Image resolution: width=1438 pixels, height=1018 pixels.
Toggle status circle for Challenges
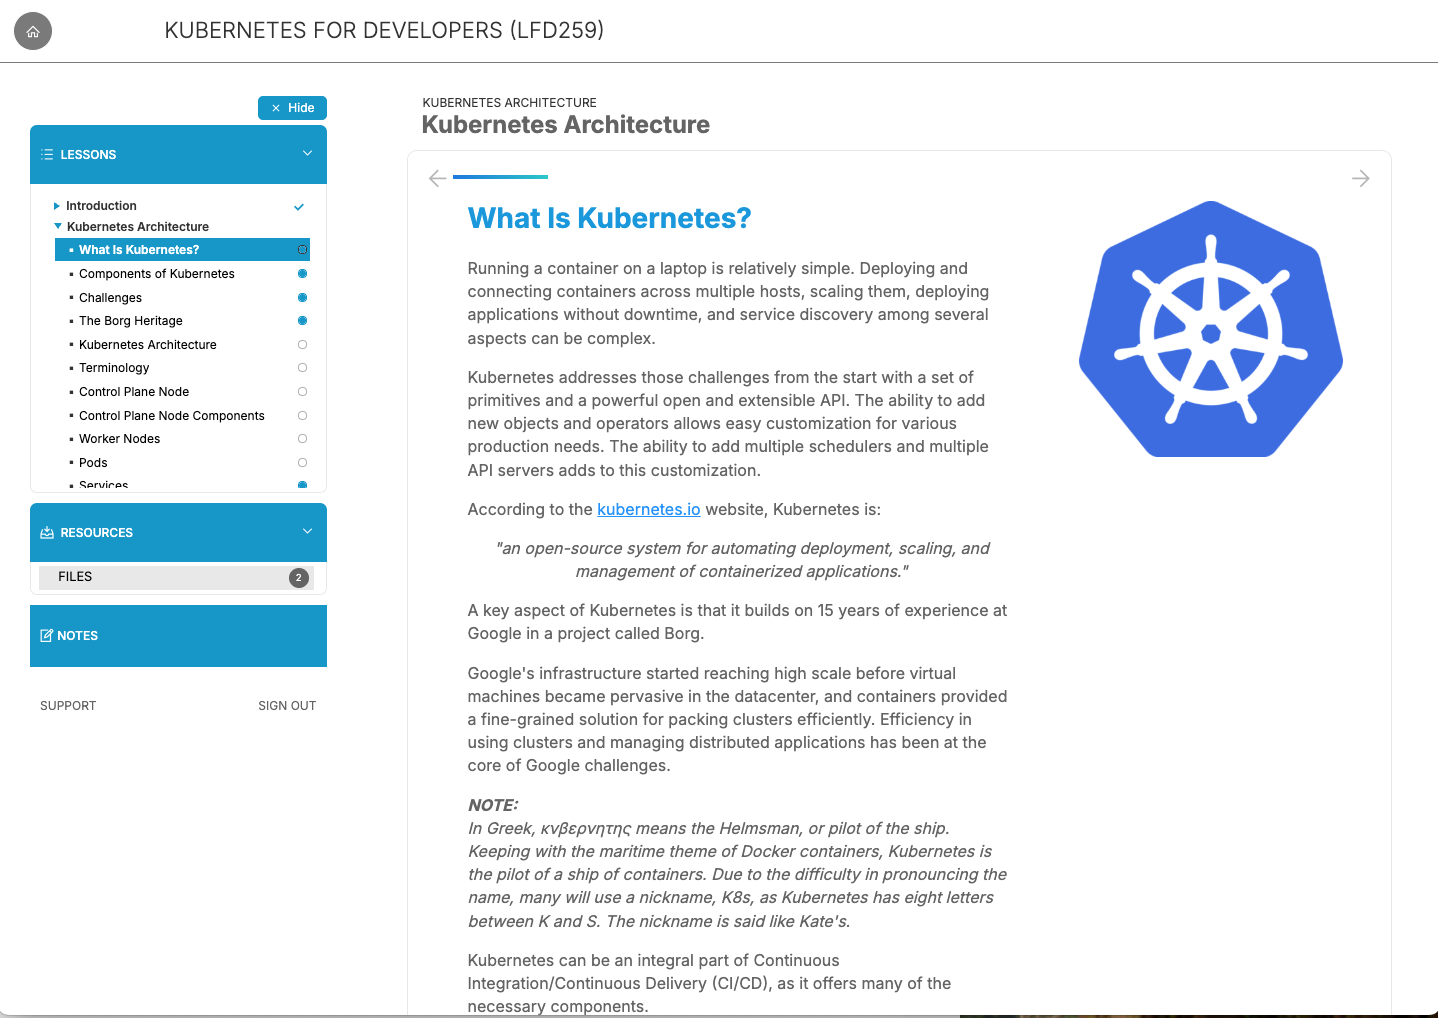[302, 298]
